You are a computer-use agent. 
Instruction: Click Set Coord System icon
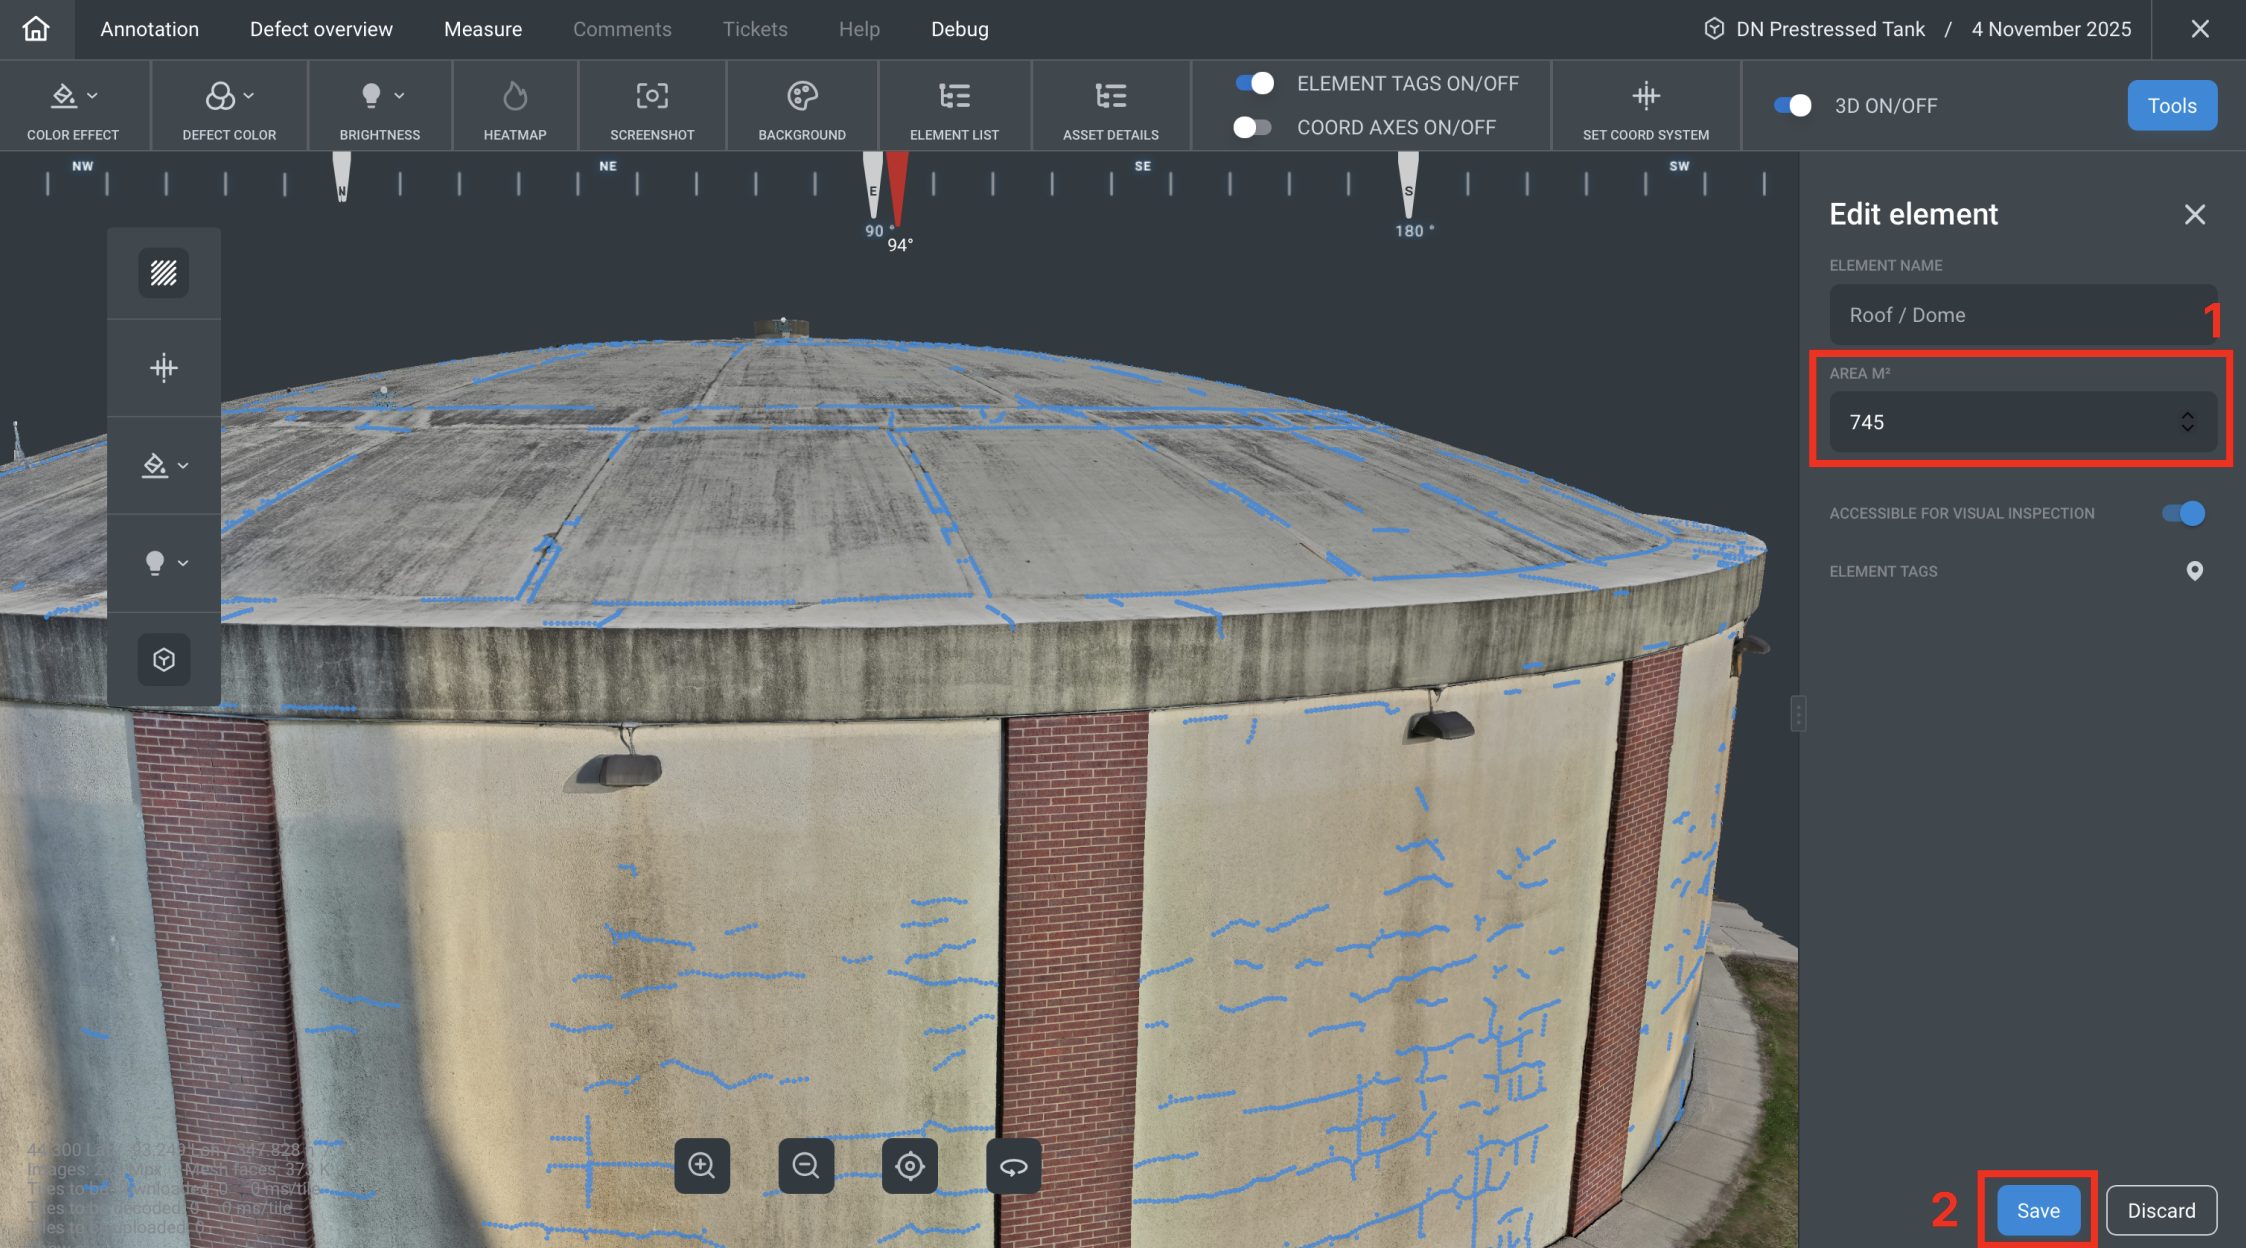click(1645, 97)
